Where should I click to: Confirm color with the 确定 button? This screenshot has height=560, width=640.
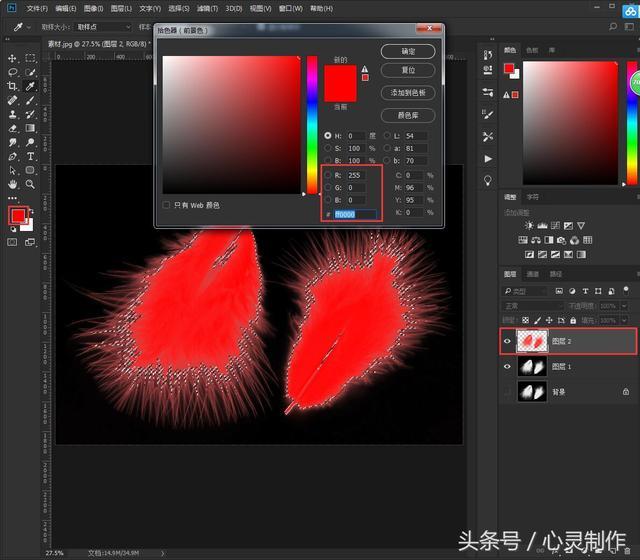point(408,51)
